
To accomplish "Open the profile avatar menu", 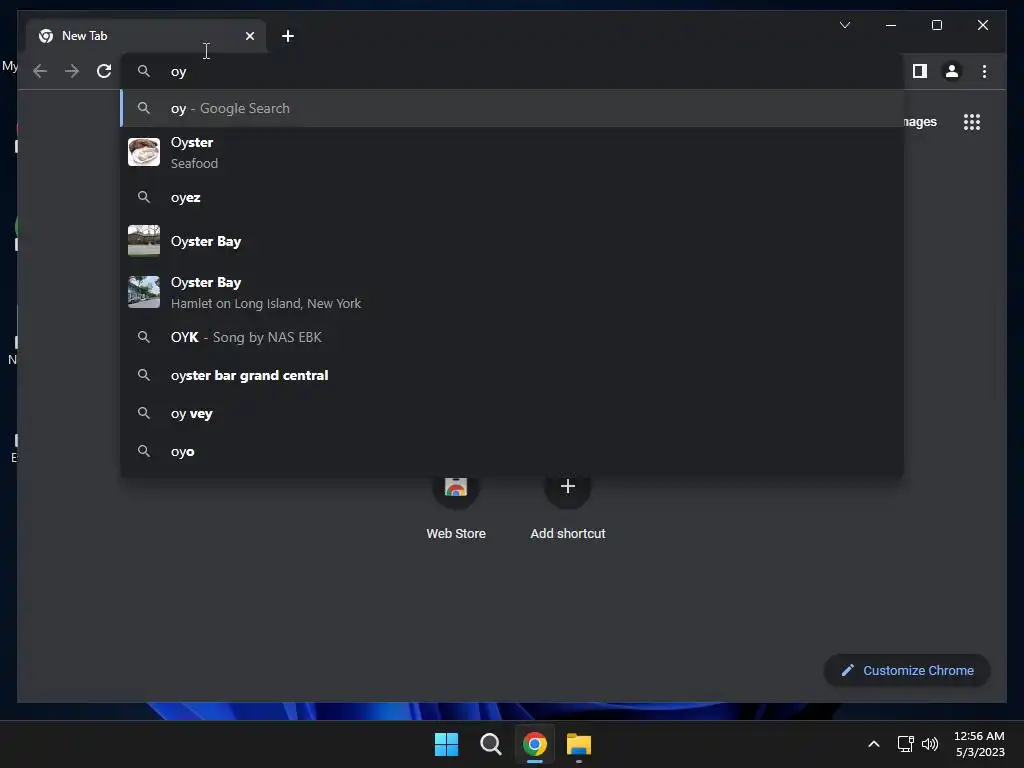I will click(952, 71).
